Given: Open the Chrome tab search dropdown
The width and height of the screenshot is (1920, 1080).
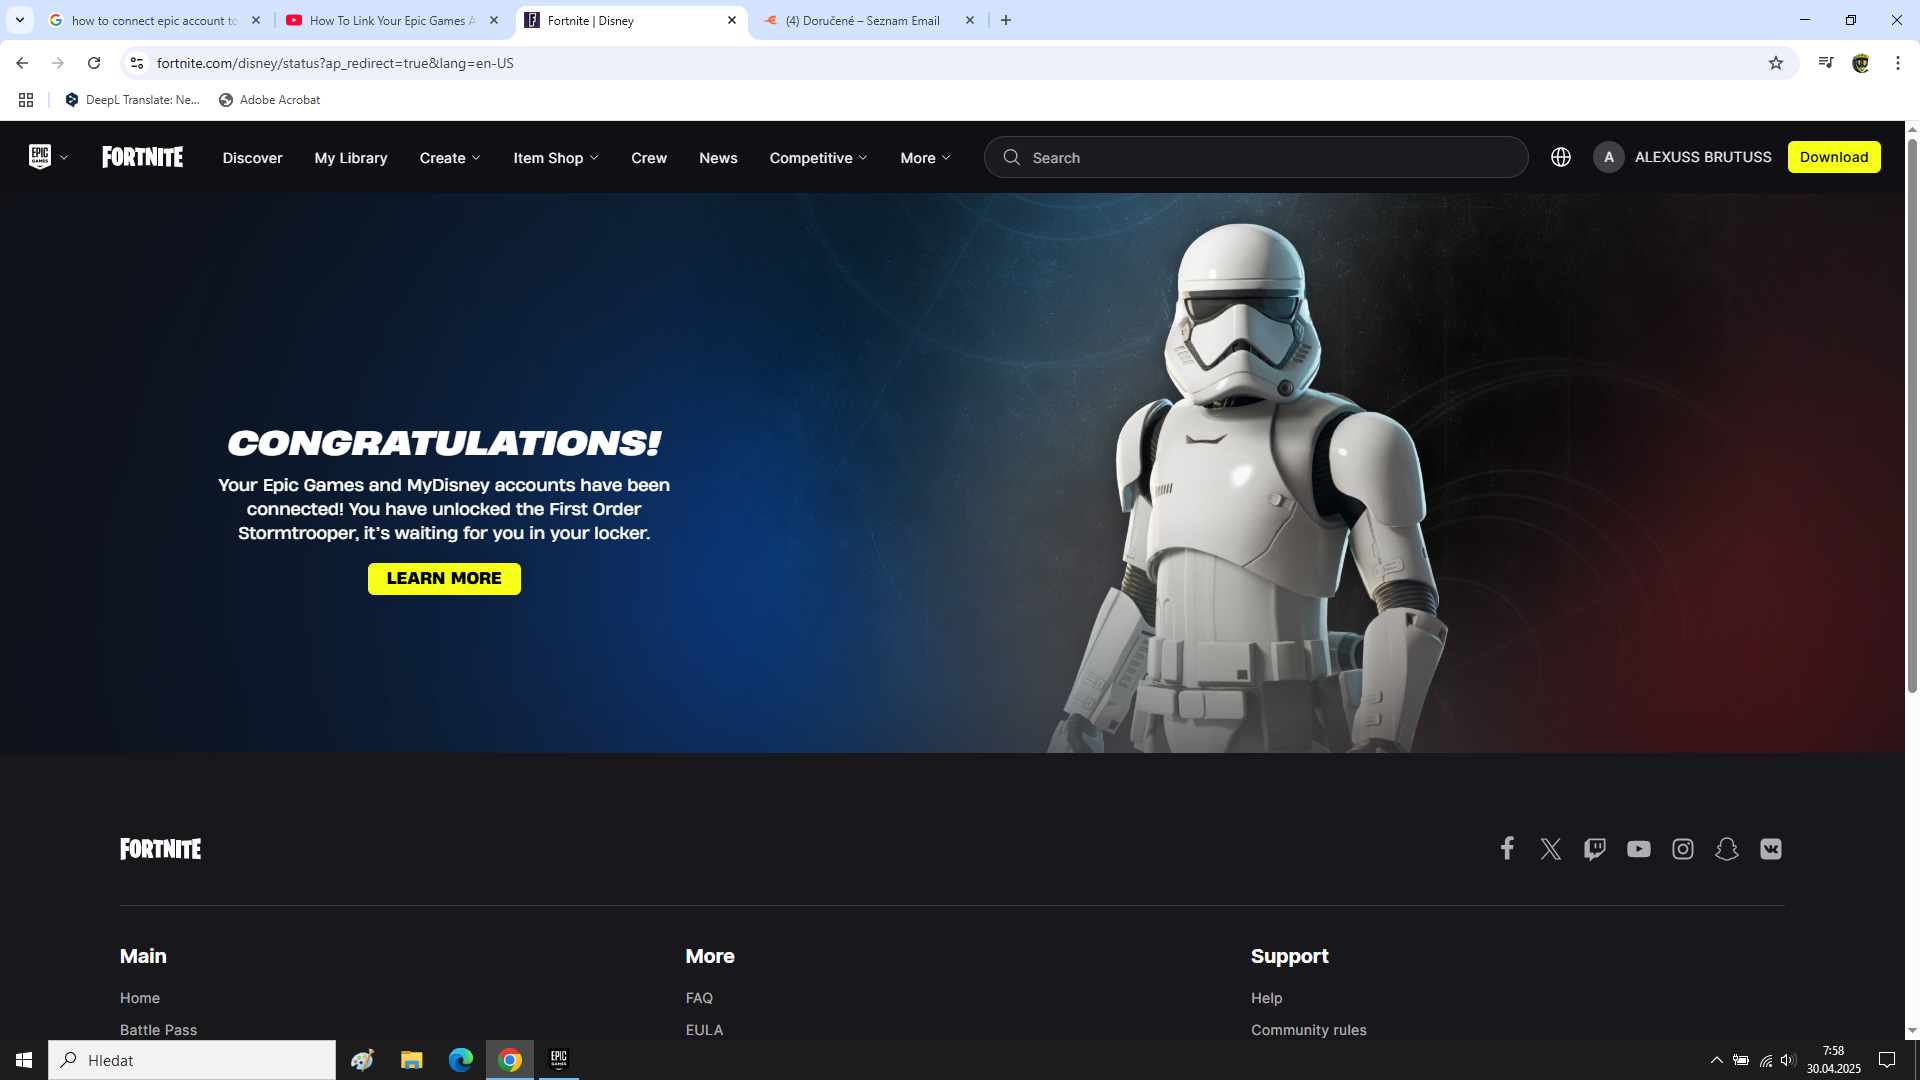Looking at the screenshot, I should click(19, 20).
